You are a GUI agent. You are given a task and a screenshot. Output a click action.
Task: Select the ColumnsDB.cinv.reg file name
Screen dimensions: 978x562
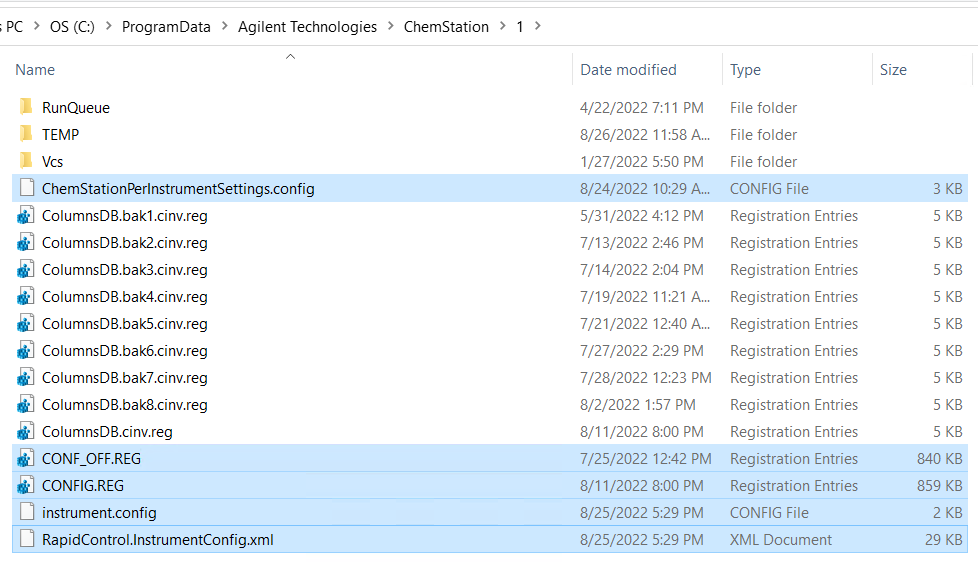tap(107, 432)
